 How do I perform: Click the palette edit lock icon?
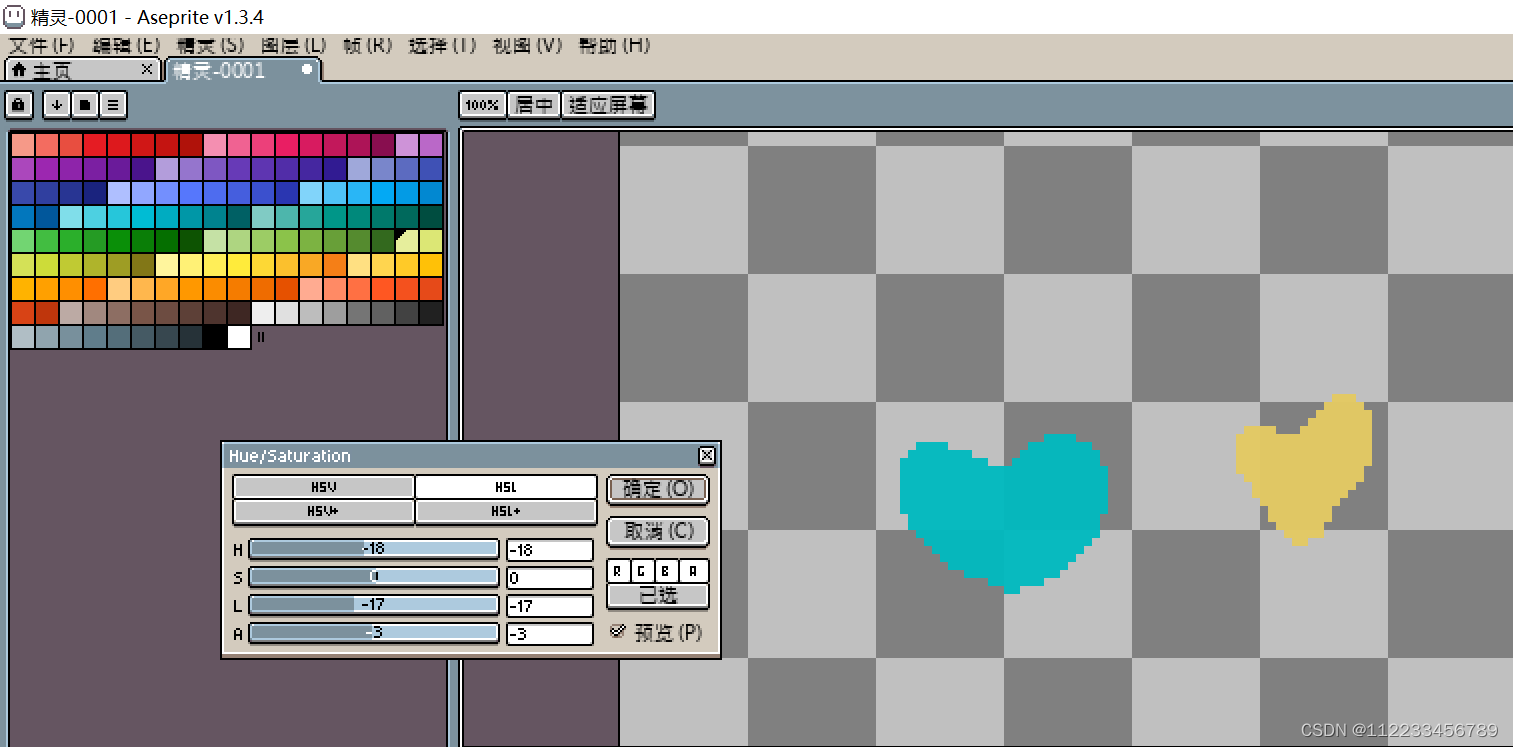click(x=19, y=104)
